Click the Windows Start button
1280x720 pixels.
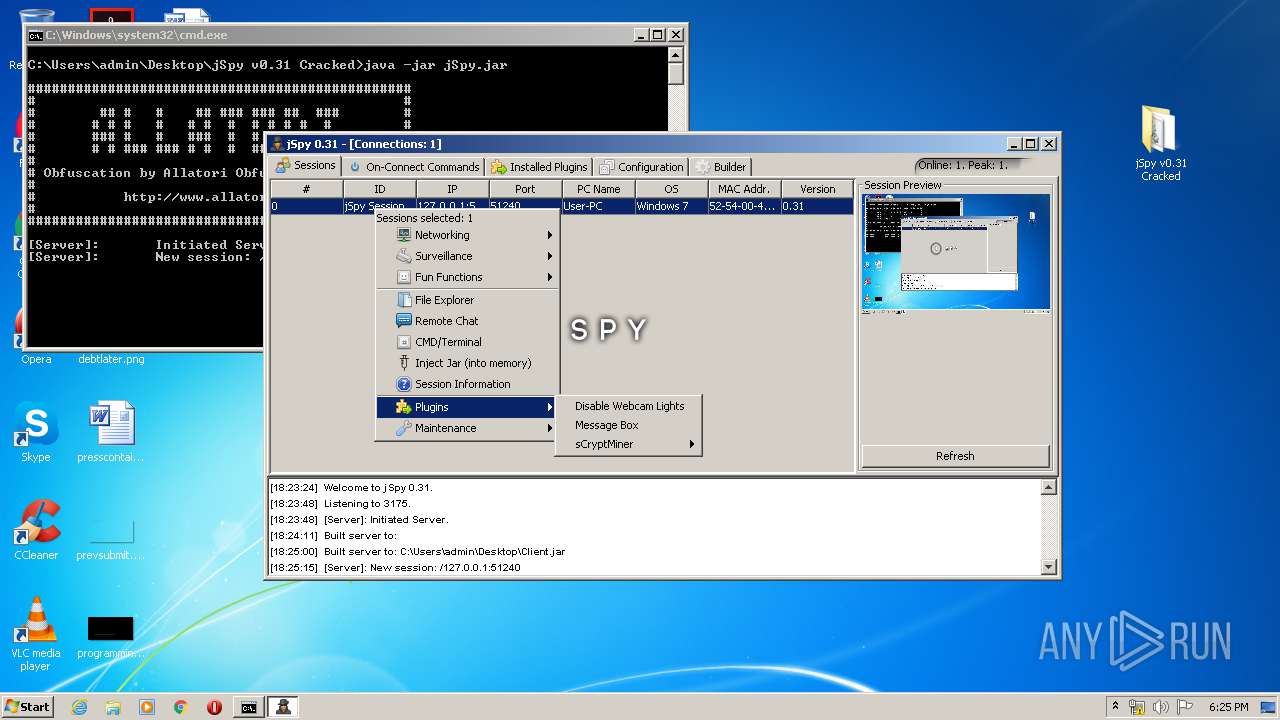27,706
